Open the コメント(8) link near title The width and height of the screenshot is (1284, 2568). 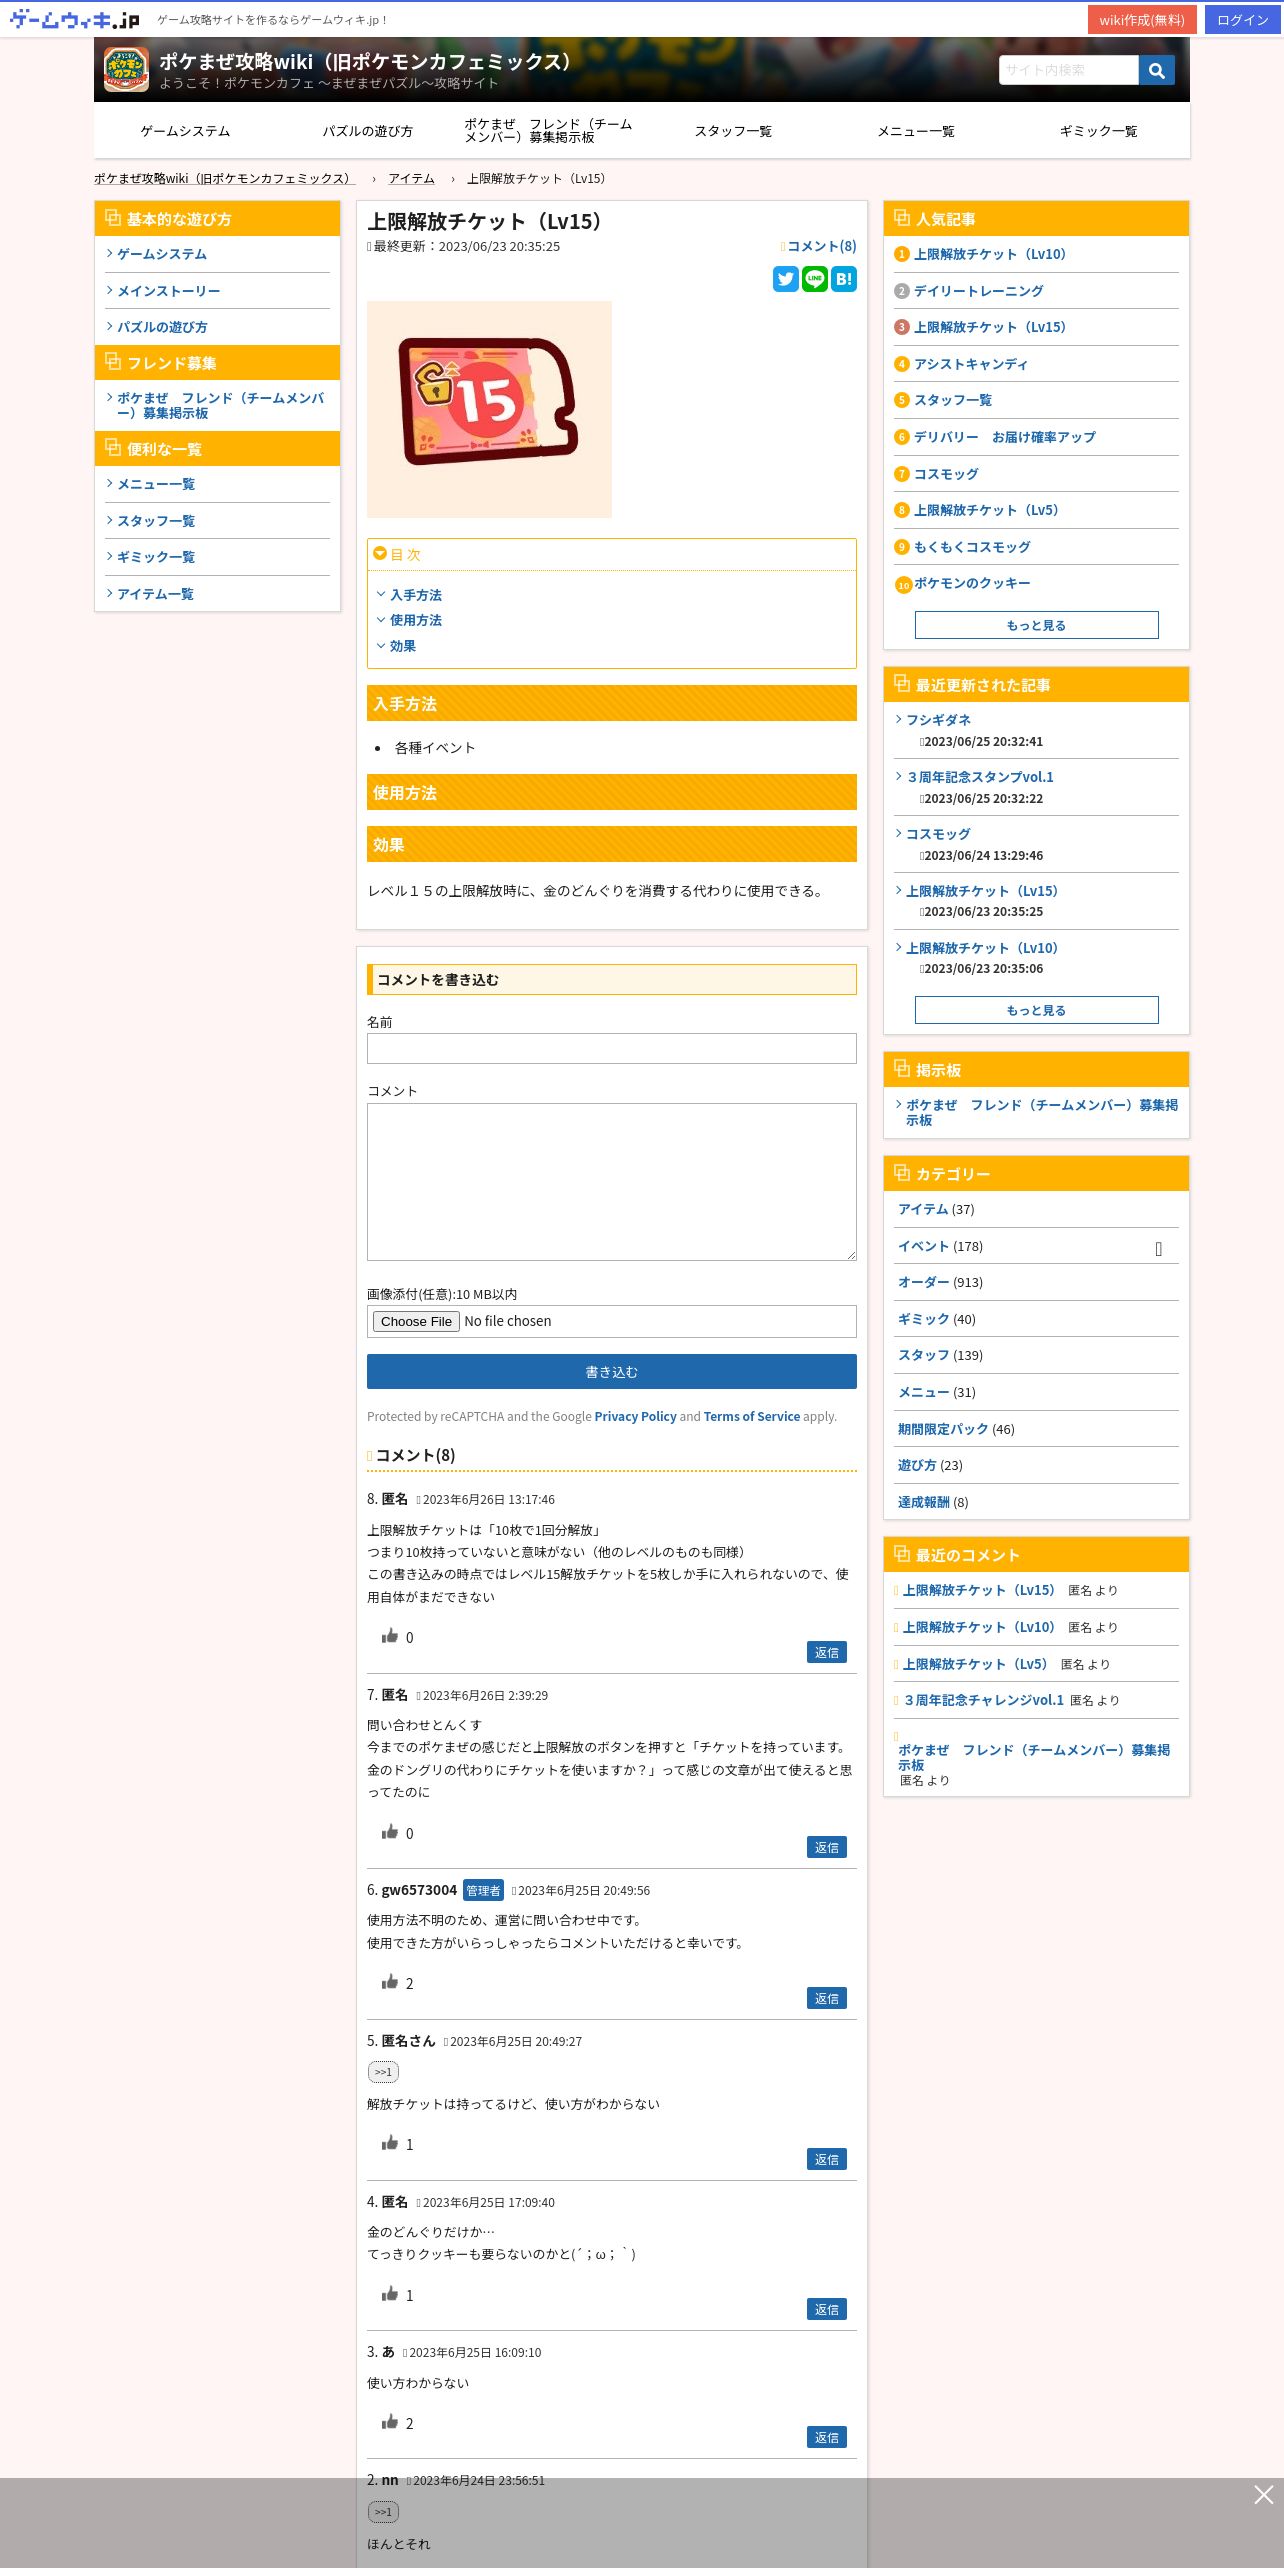click(x=821, y=246)
